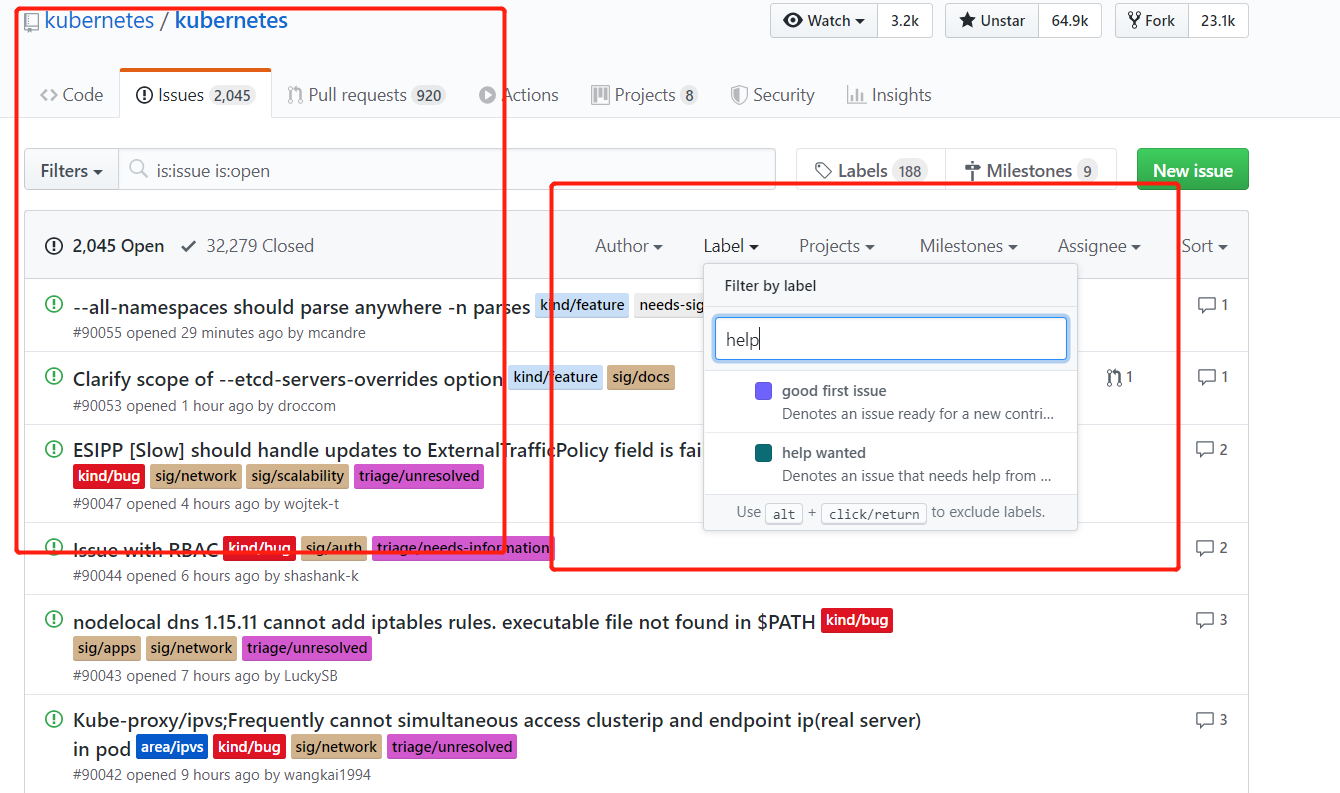This screenshot has width=1340, height=793.
Task: Click the 64.9k stargazers count
Action: point(1070,21)
